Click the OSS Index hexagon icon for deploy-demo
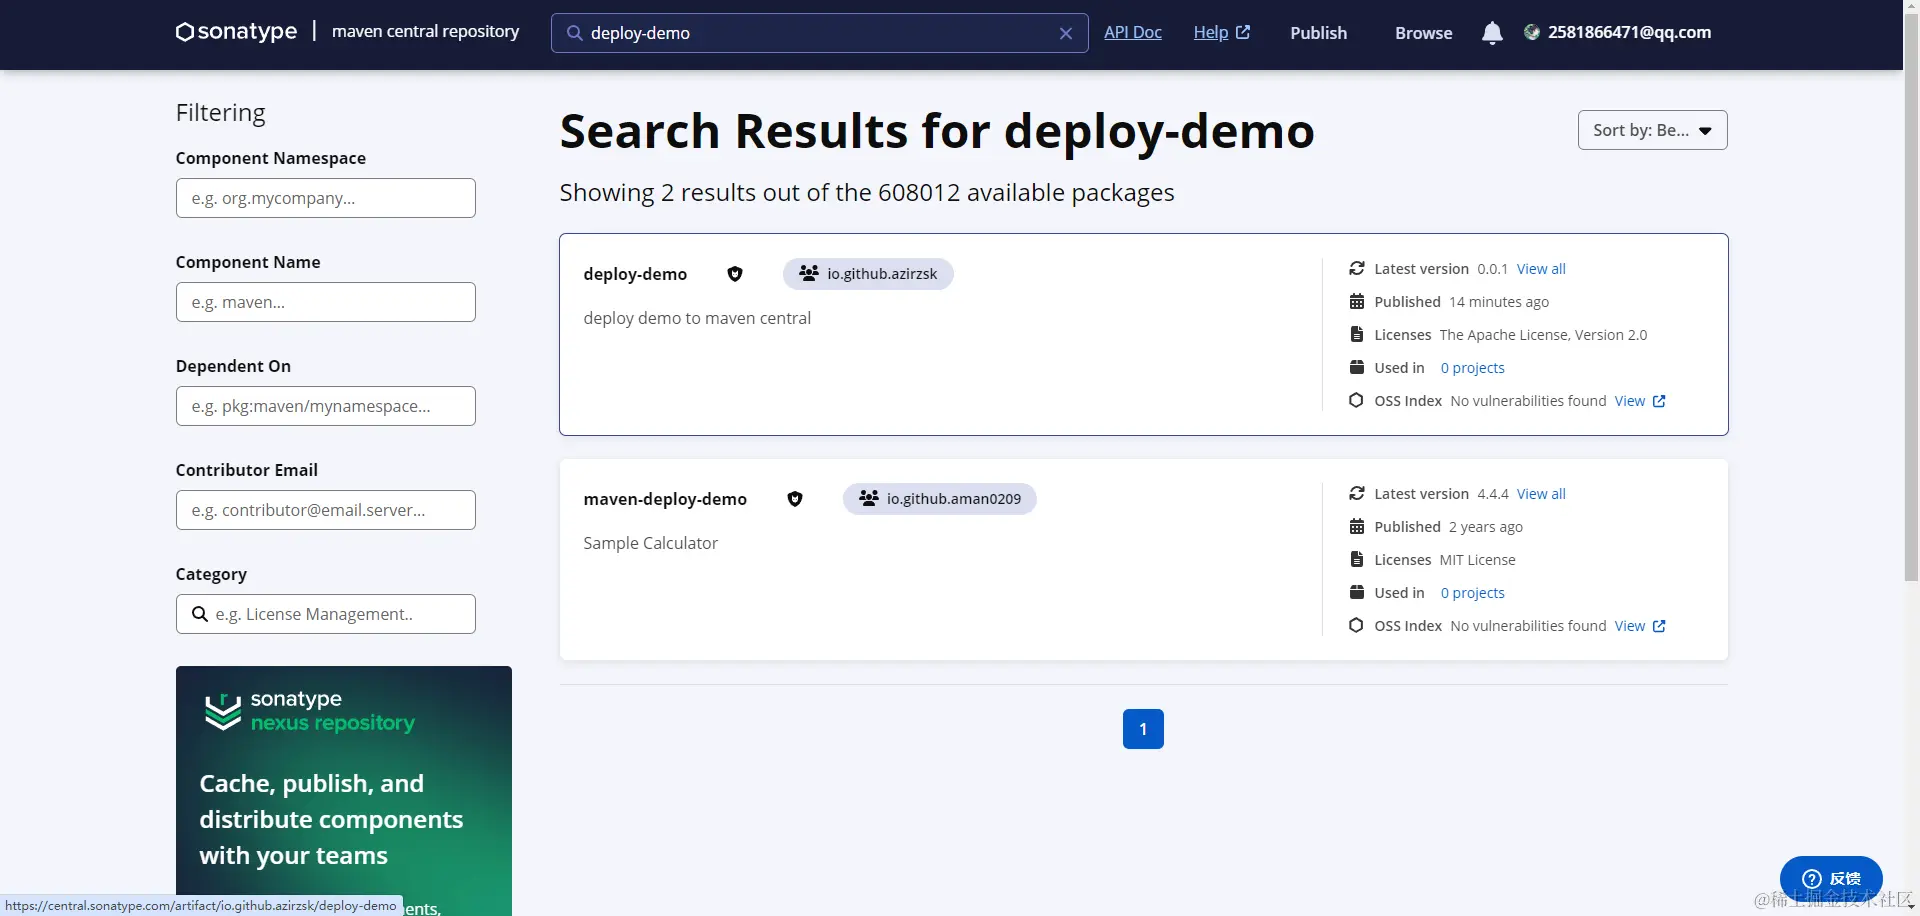Viewport: 1920px width, 916px height. [1356, 400]
